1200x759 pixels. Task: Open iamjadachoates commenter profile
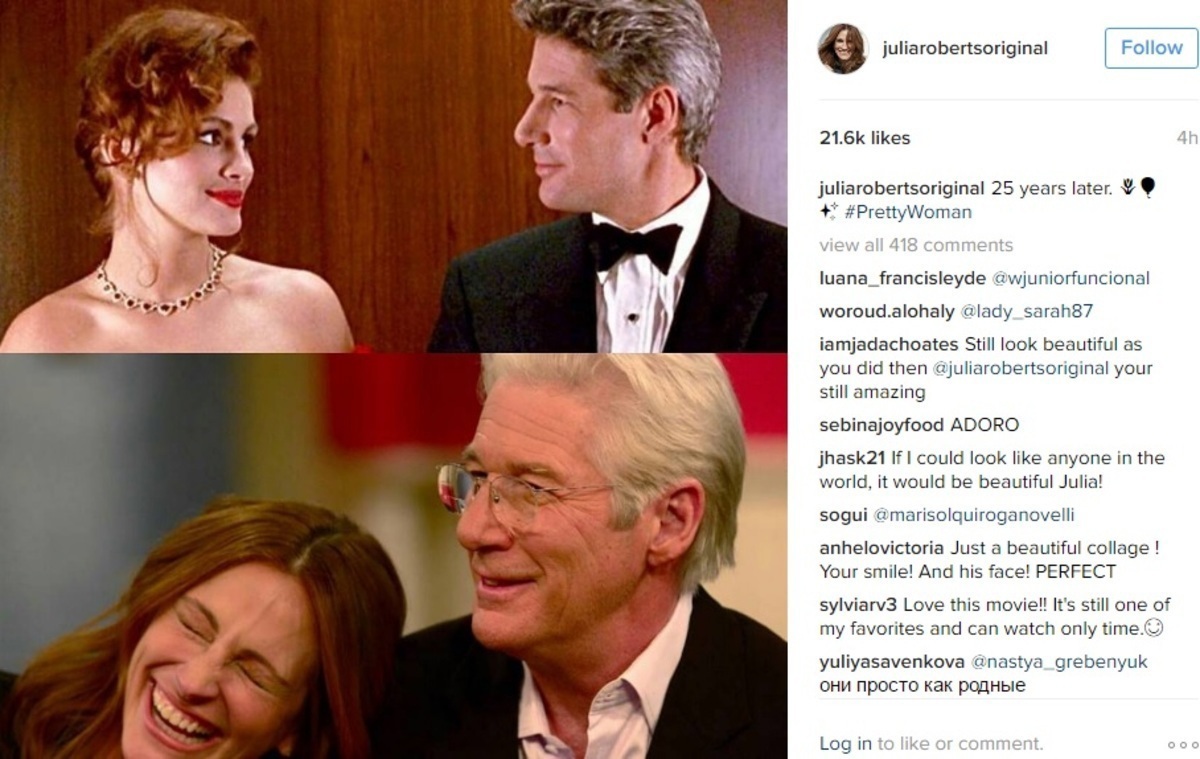[x=889, y=344]
